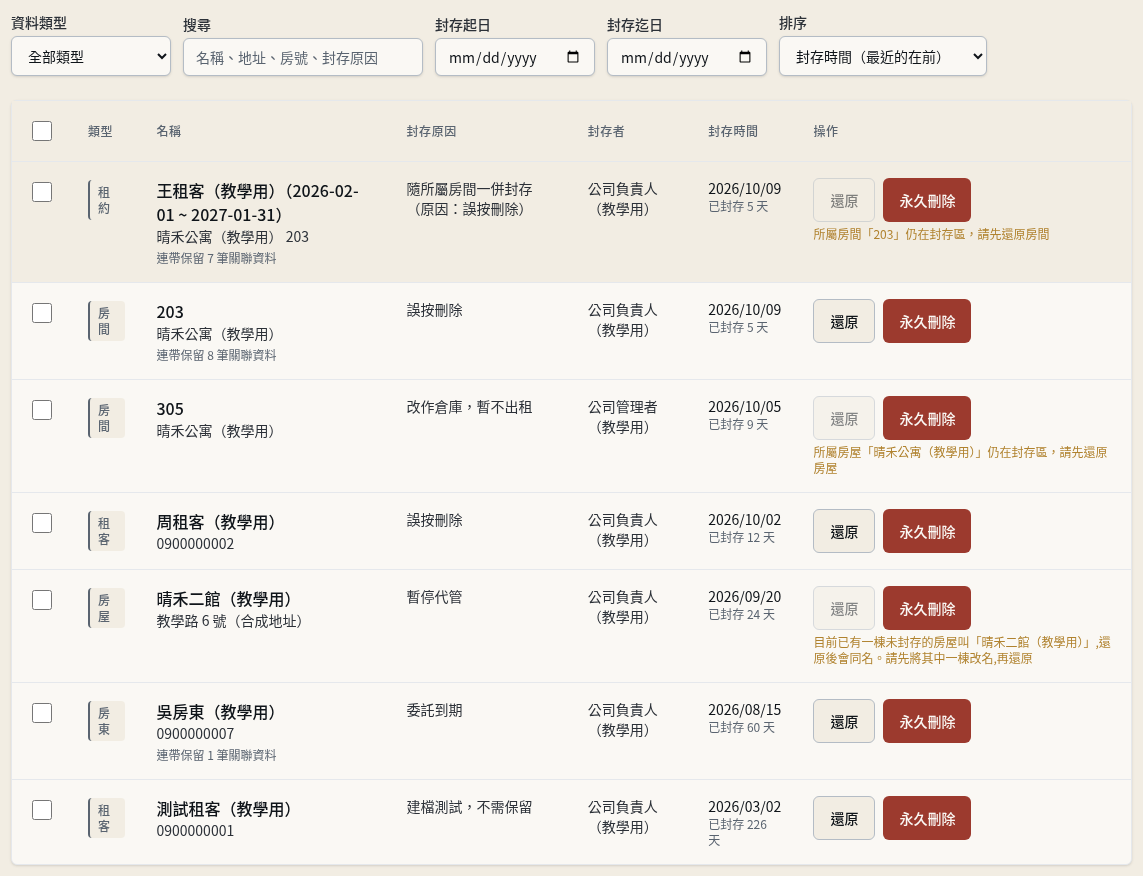Click the 操作 column header
Screen dimensions: 1143x876
point(825,131)
